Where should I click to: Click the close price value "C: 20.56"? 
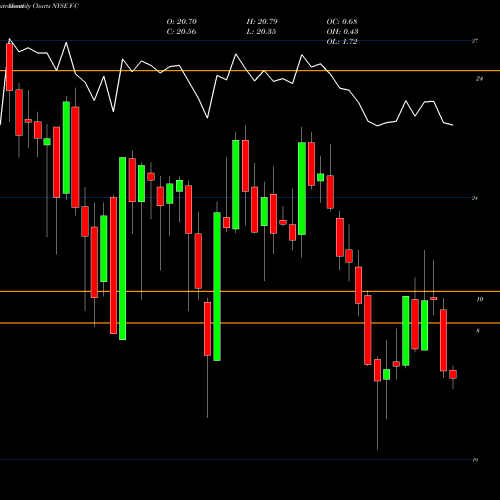181,32
